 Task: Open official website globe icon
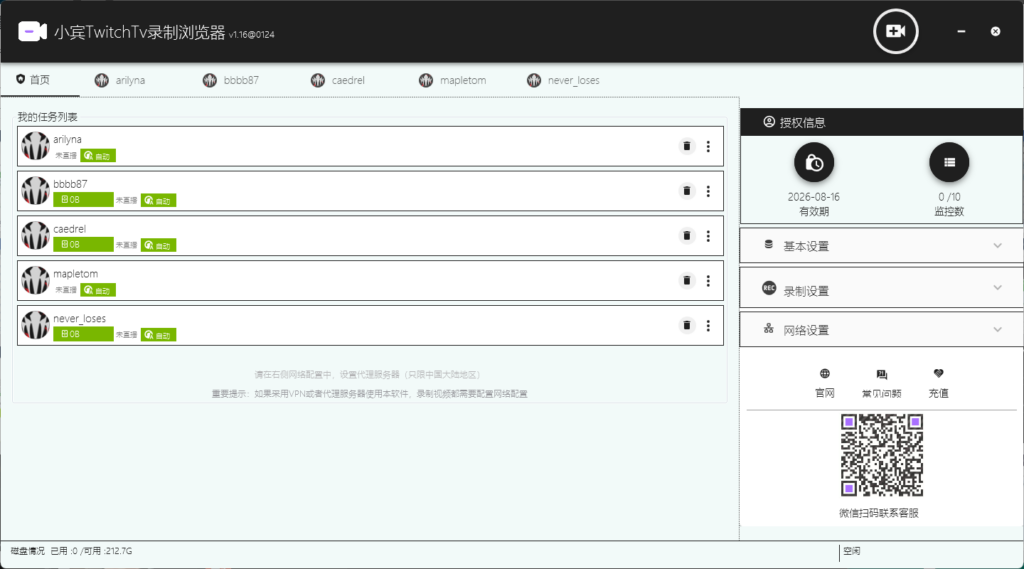pos(824,374)
